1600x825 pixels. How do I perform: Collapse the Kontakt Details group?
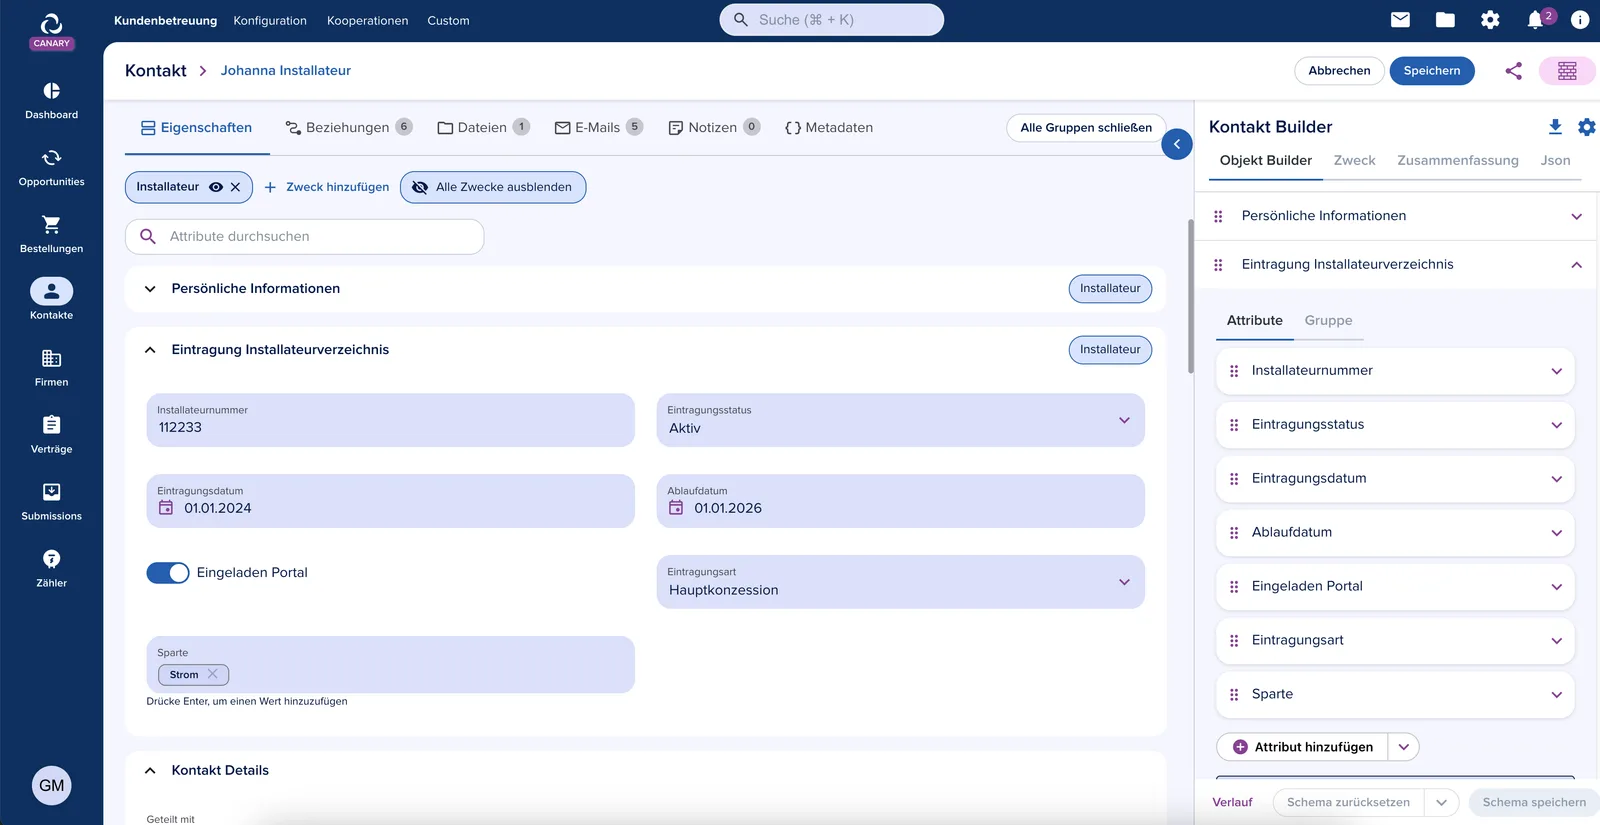(150, 771)
